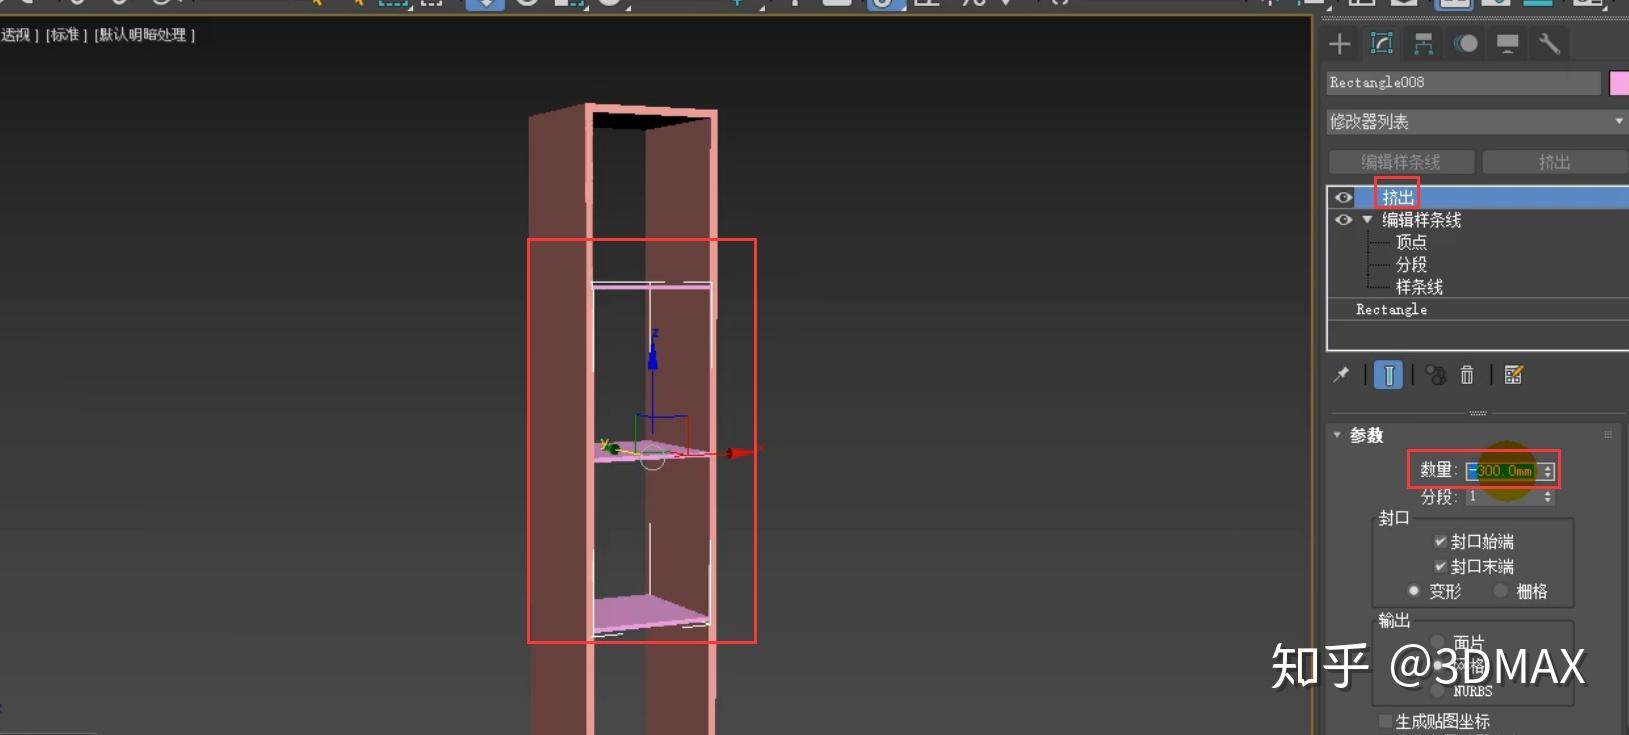The image size is (1629, 735).
Task: Click the 分段 segments value field
Action: pyautogui.click(x=1503, y=497)
